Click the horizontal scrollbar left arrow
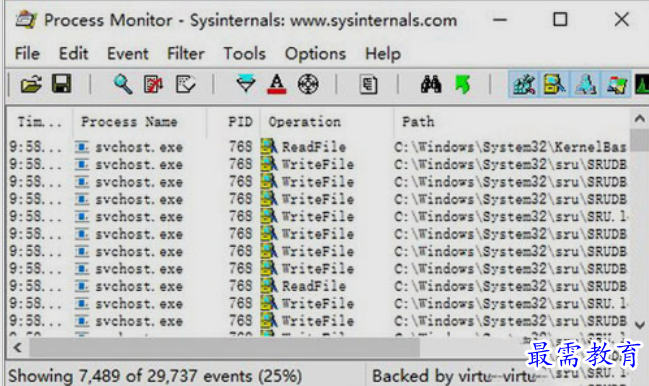The height and width of the screenshot is (386, 649). click(x=17, y=348)
